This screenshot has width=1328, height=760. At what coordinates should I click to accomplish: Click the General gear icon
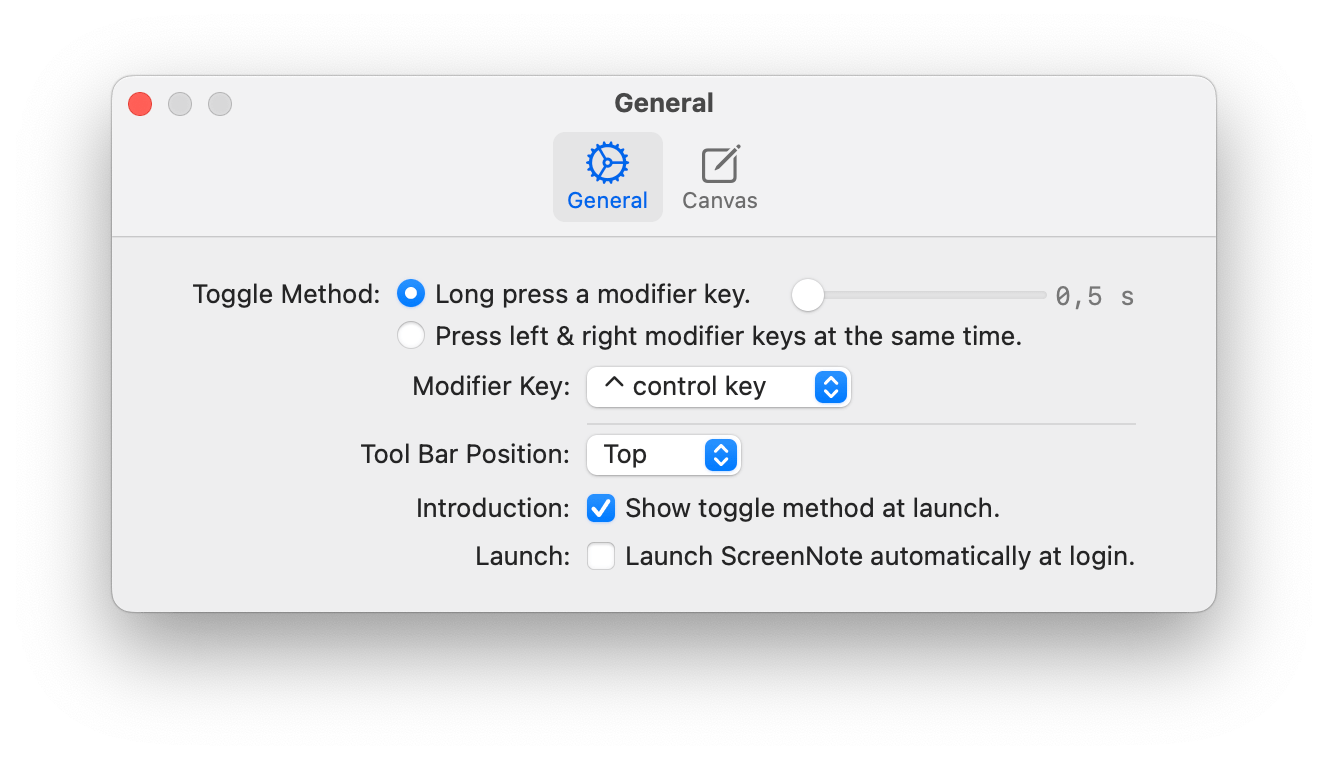tap(607, 163)
